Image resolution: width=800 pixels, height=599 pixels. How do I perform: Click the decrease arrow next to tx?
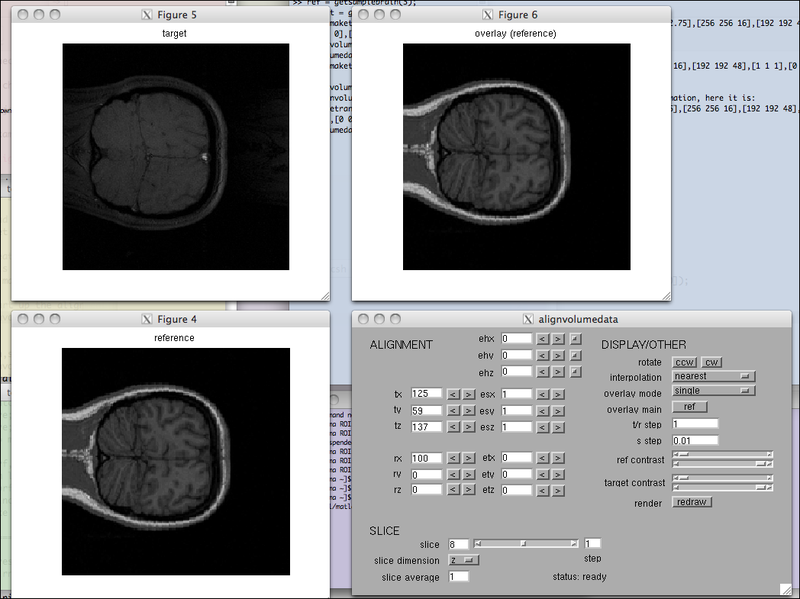[x=453, y=394]
